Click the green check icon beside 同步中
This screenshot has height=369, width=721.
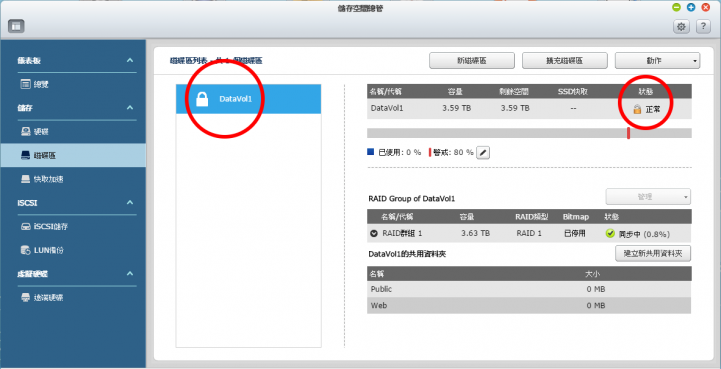[610, 234]
